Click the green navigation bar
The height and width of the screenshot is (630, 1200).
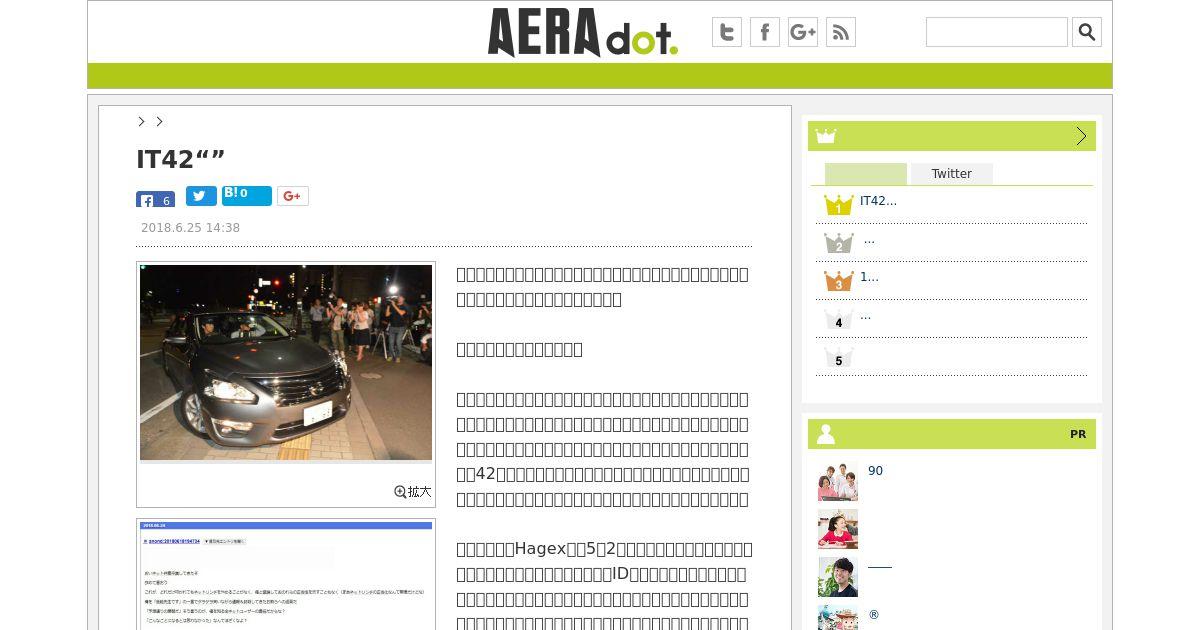(x=600, y=76)
